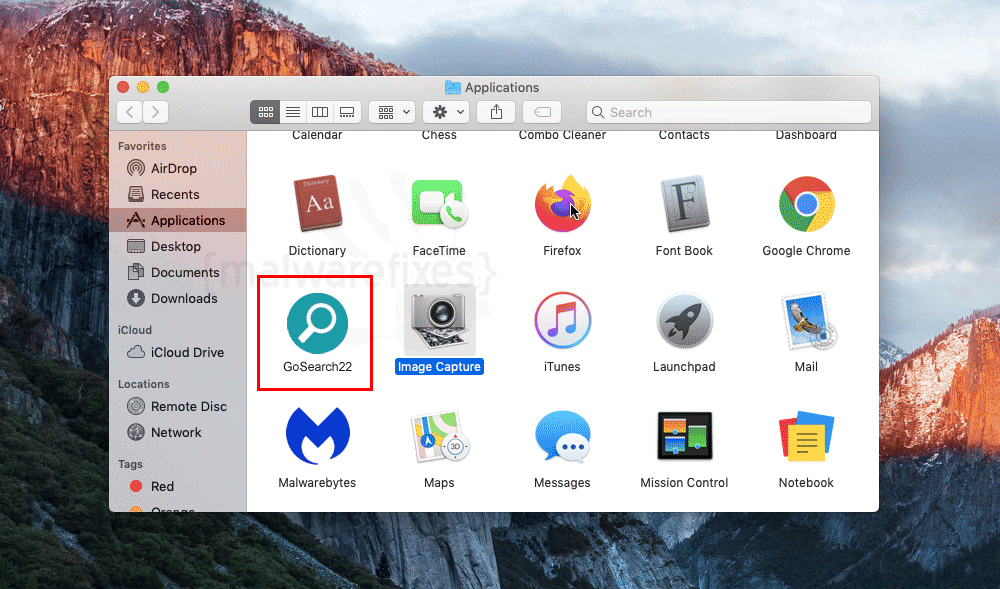Screen dimensions: 1000x589
Task: Go forward with the right chevron button
Action: (x=156, y=112)
